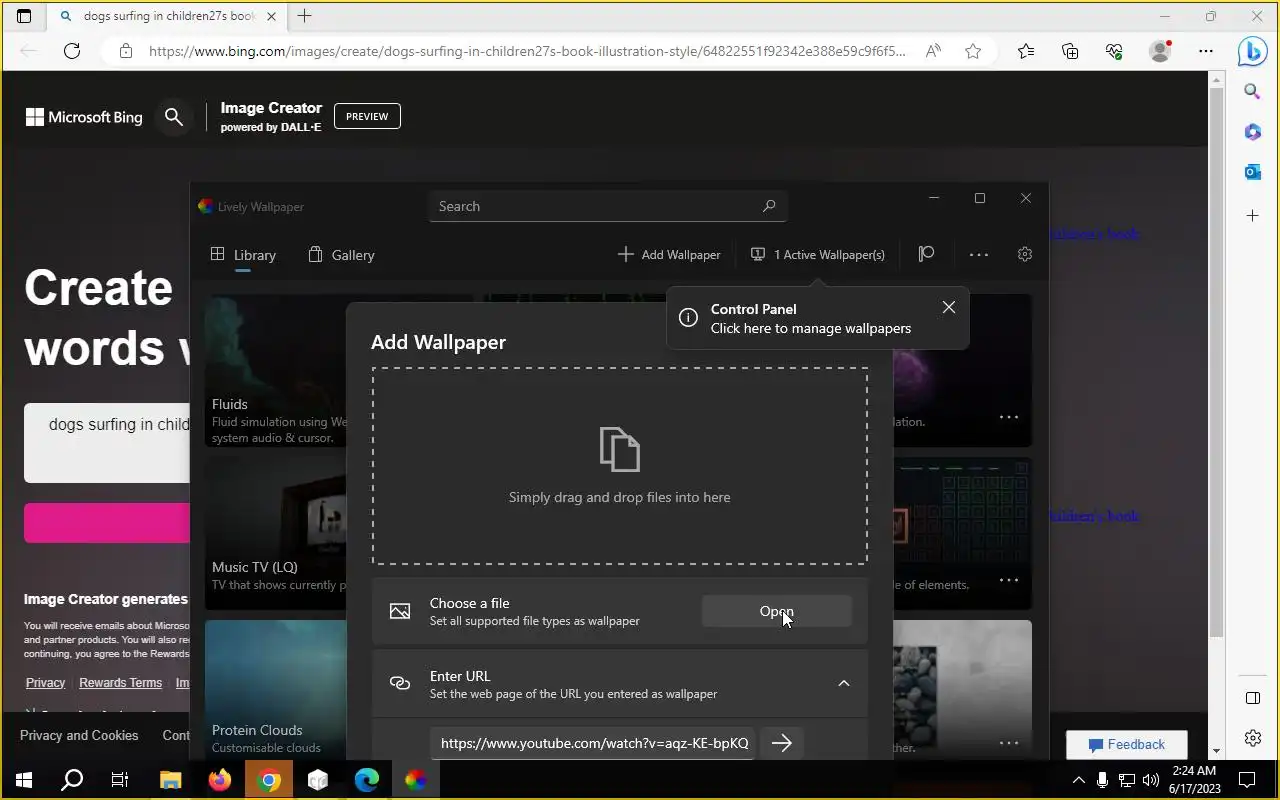Open options dots on top-right wallpaper card
1280x800 pixels.
tap(1009, 417)
